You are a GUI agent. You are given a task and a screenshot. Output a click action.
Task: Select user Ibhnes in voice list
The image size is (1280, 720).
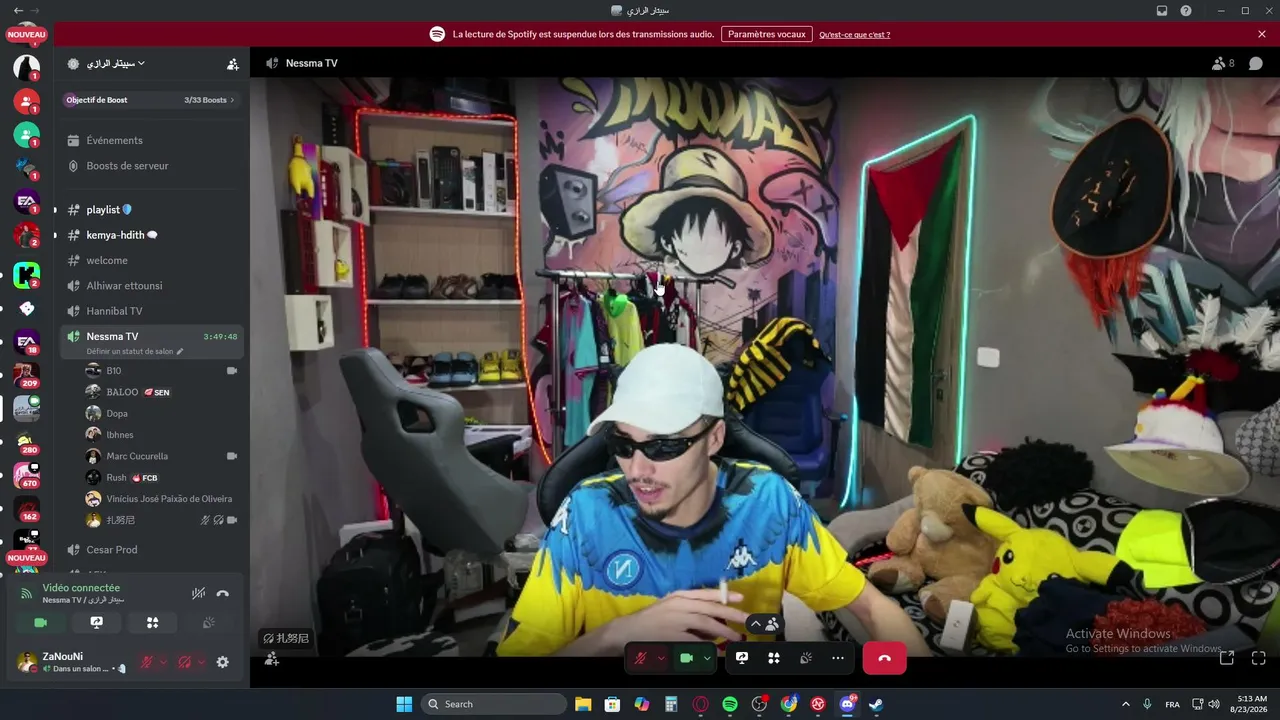click(162, 435)
